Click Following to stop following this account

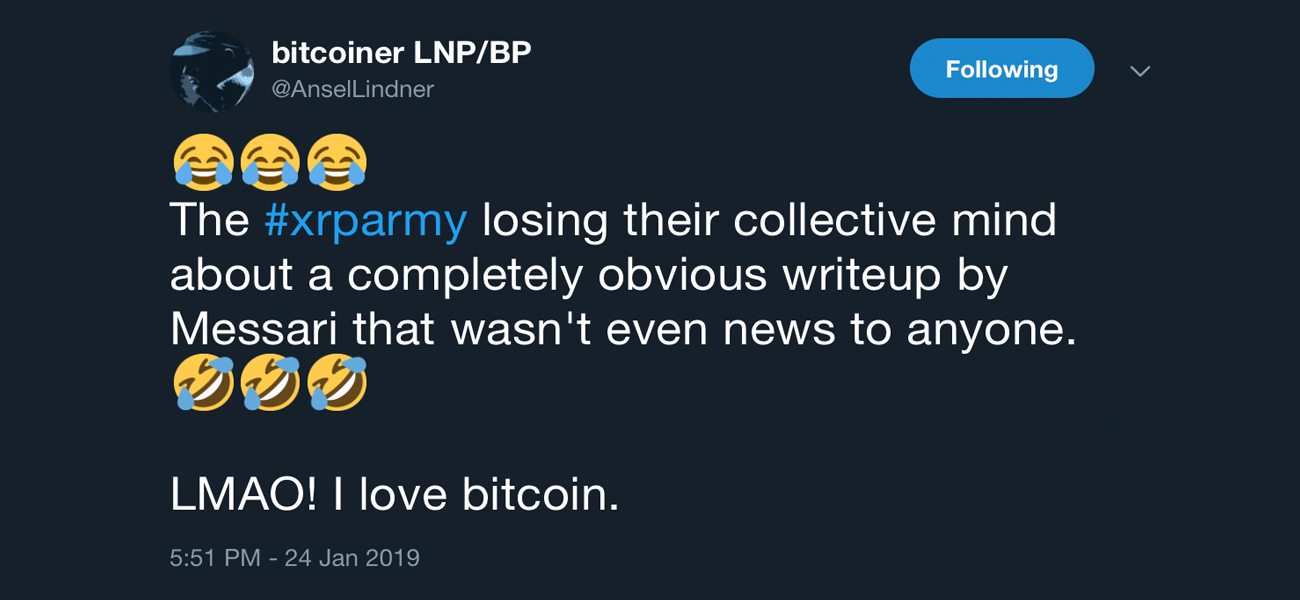coord(1001,69)
